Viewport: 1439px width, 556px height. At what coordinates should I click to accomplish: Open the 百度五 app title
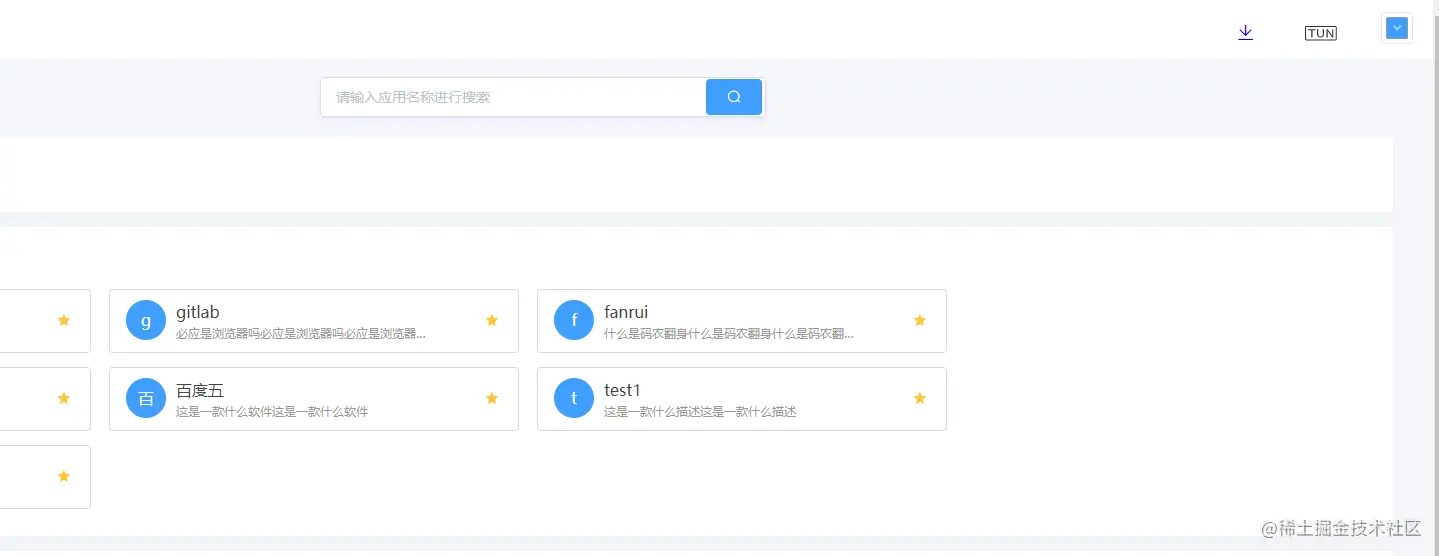[200, 390]
